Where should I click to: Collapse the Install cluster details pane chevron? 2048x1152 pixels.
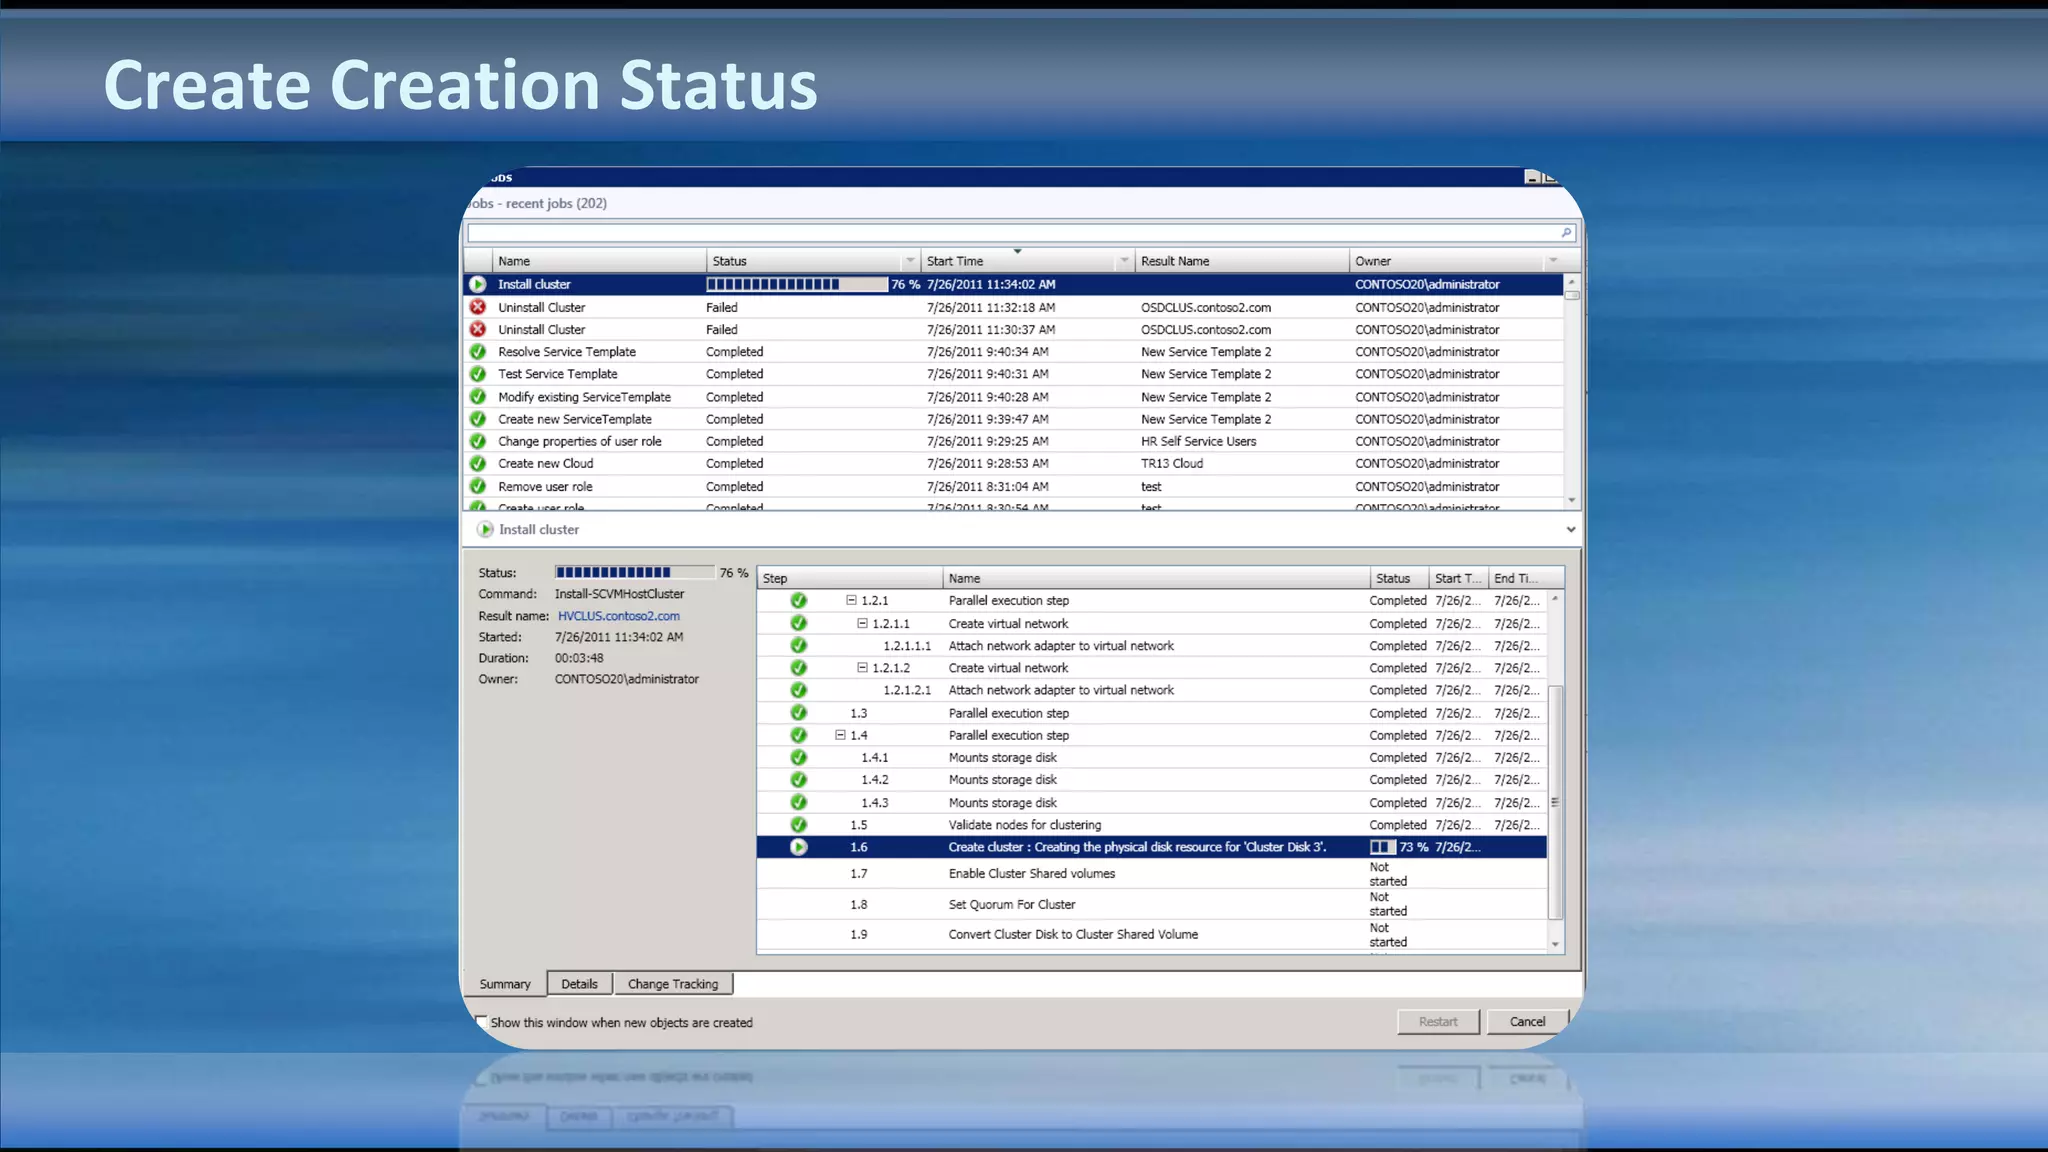[x=1570, y=530]
